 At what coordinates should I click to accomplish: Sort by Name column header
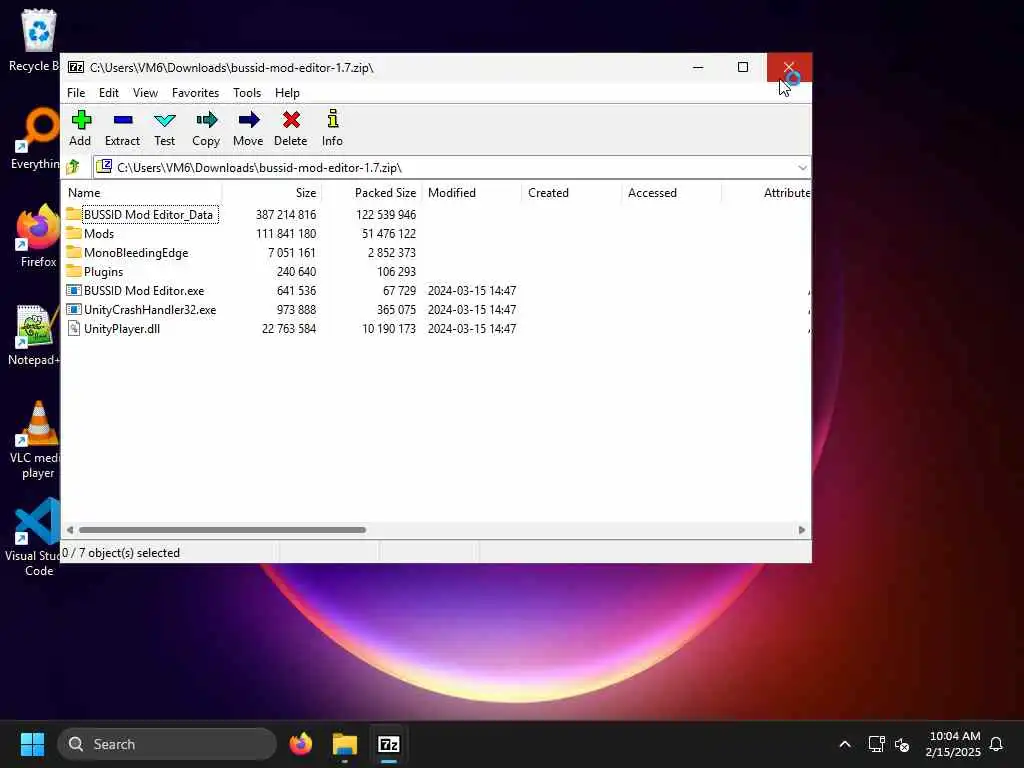click(x=142, y=193)
